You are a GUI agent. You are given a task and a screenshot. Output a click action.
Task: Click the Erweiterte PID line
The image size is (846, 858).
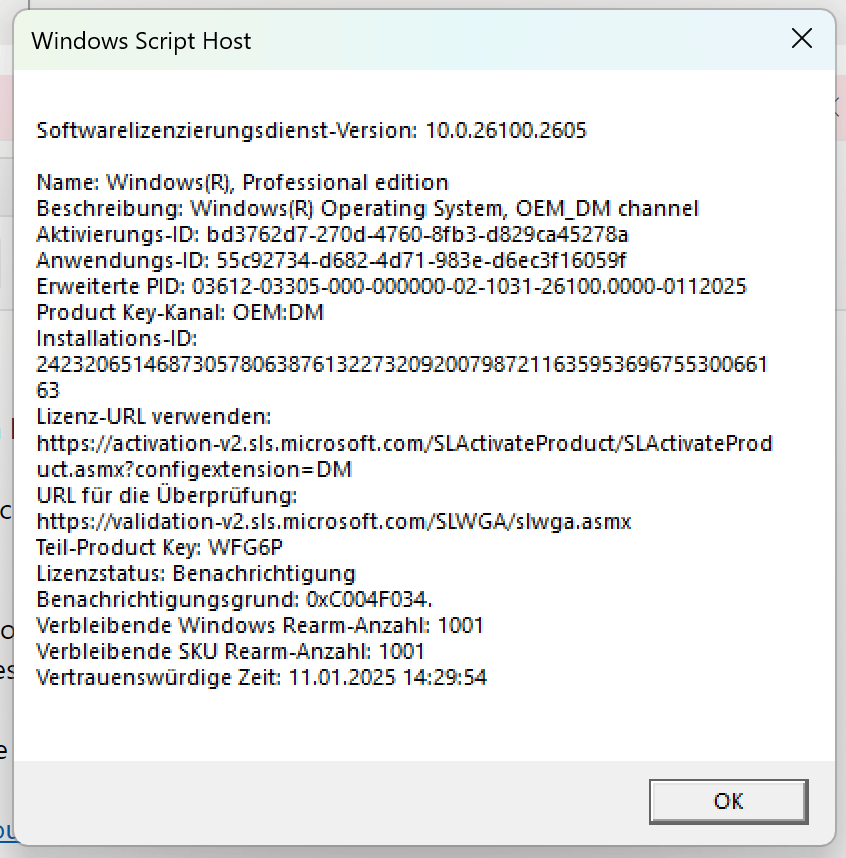(x=390, y=286)
